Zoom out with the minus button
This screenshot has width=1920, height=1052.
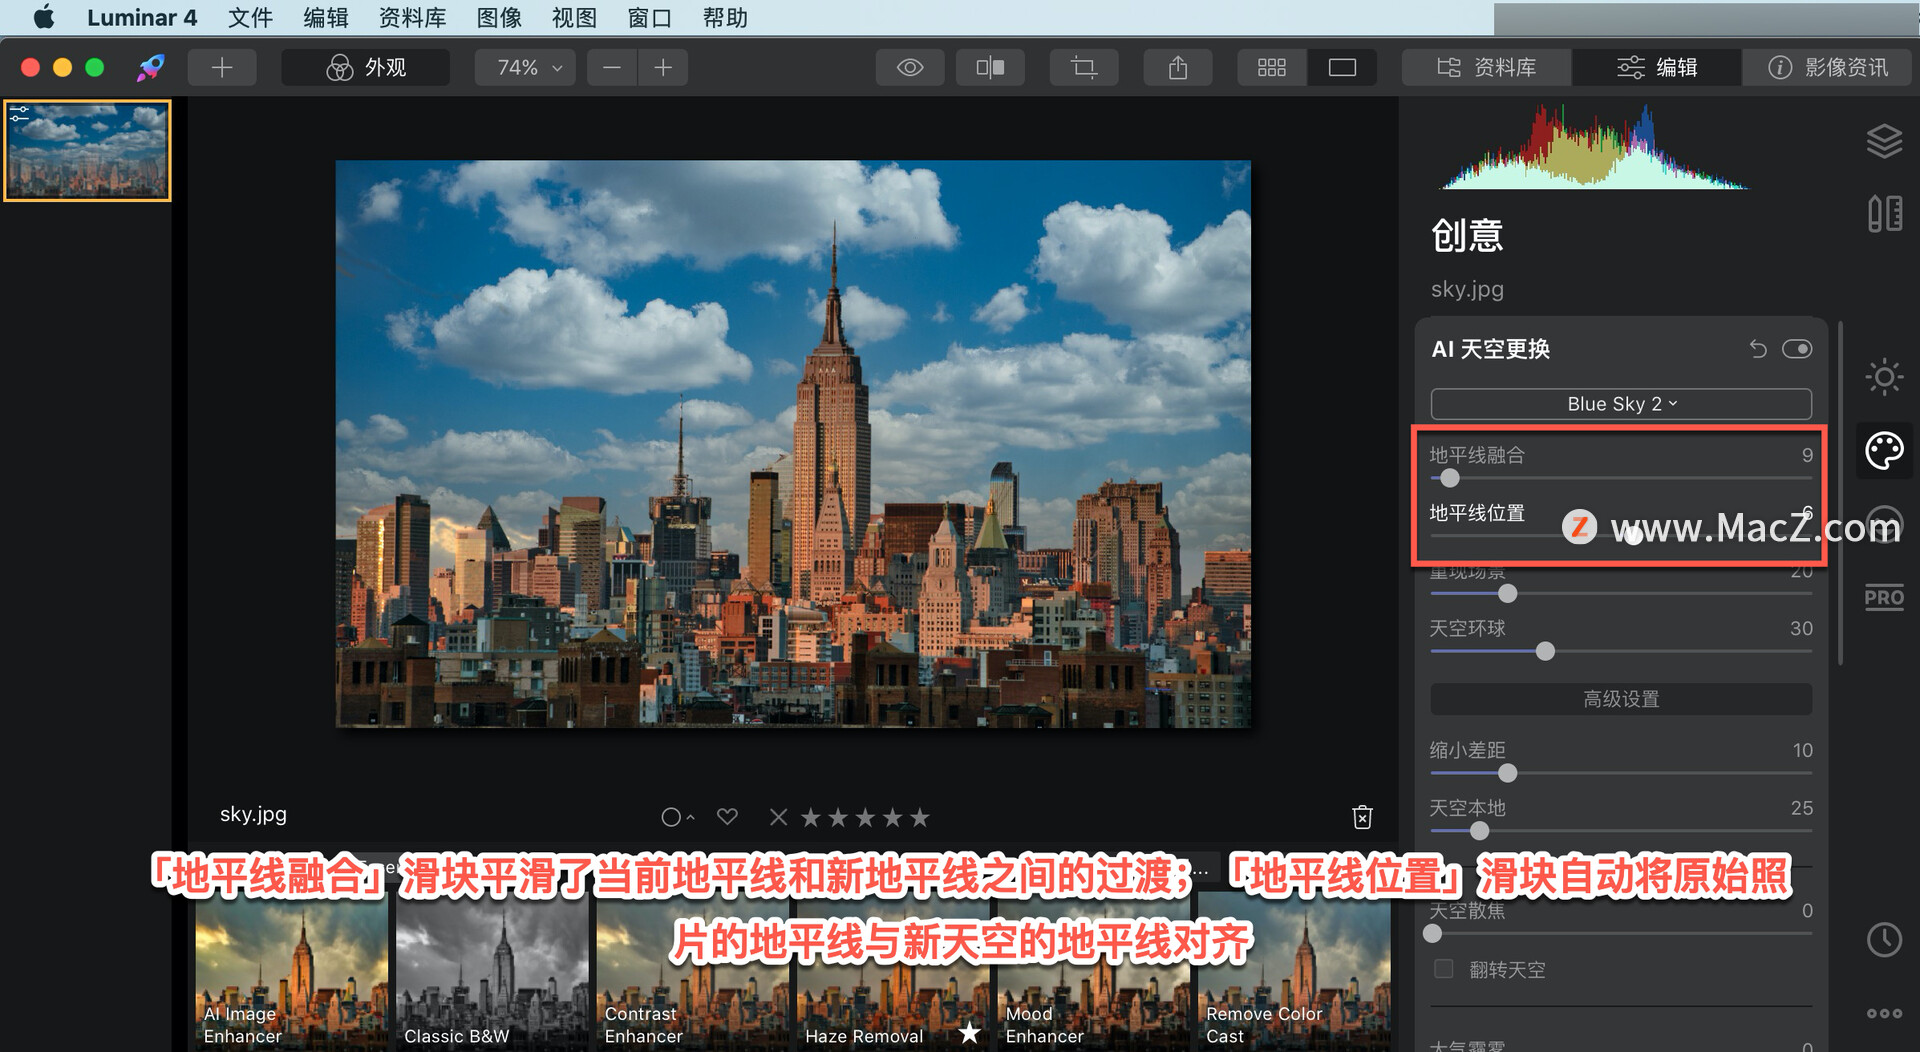612,67
